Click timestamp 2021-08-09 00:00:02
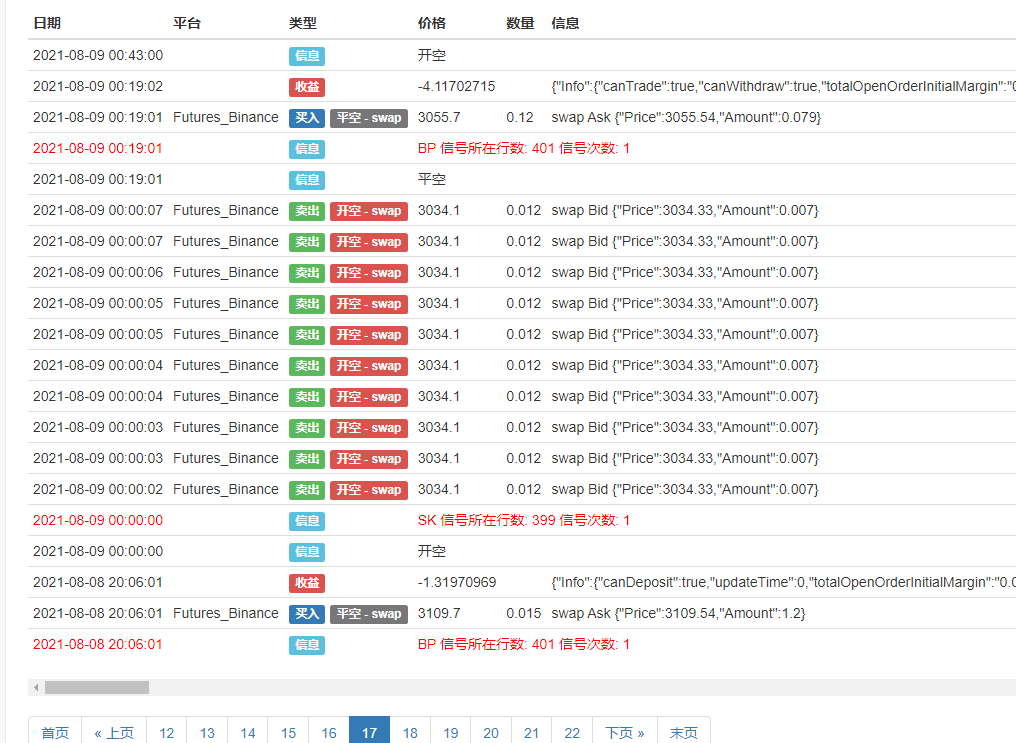The height and width of the screenshot is (743, 1016). click(x=98, y=489)
